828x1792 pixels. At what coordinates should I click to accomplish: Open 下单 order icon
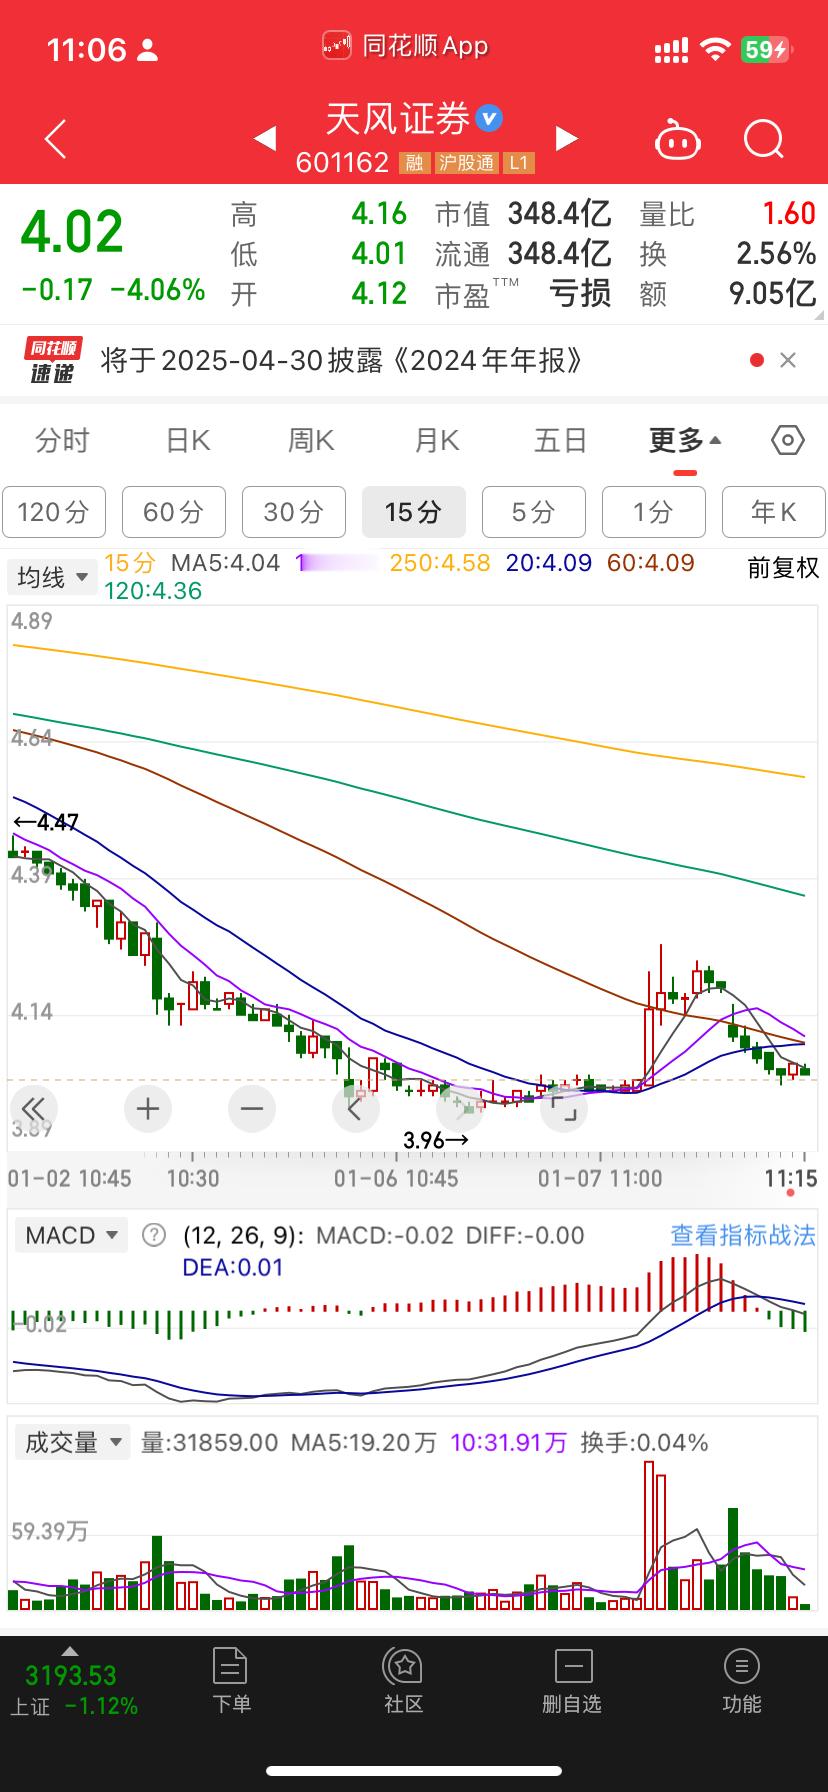coord(231,1680)
